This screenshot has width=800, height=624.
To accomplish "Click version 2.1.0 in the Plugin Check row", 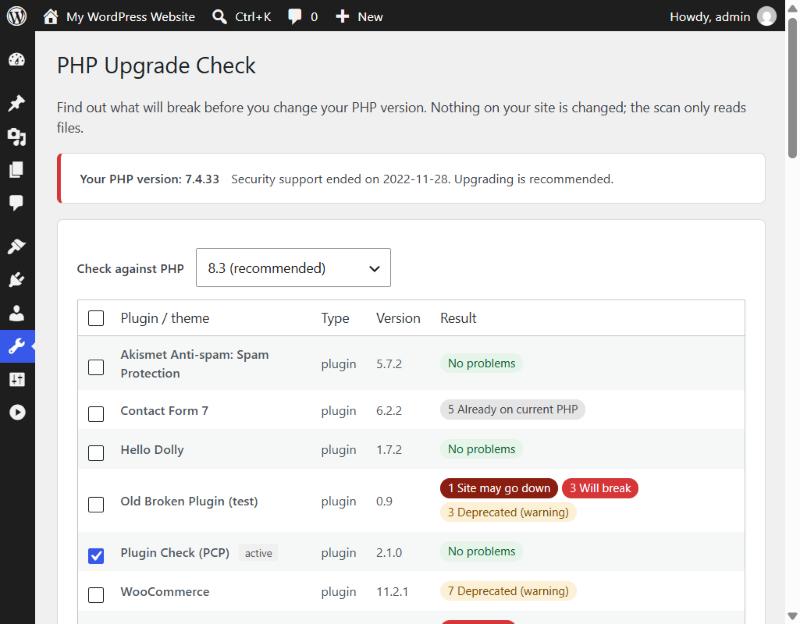I will pyautogui.click(x=389, y=553).
